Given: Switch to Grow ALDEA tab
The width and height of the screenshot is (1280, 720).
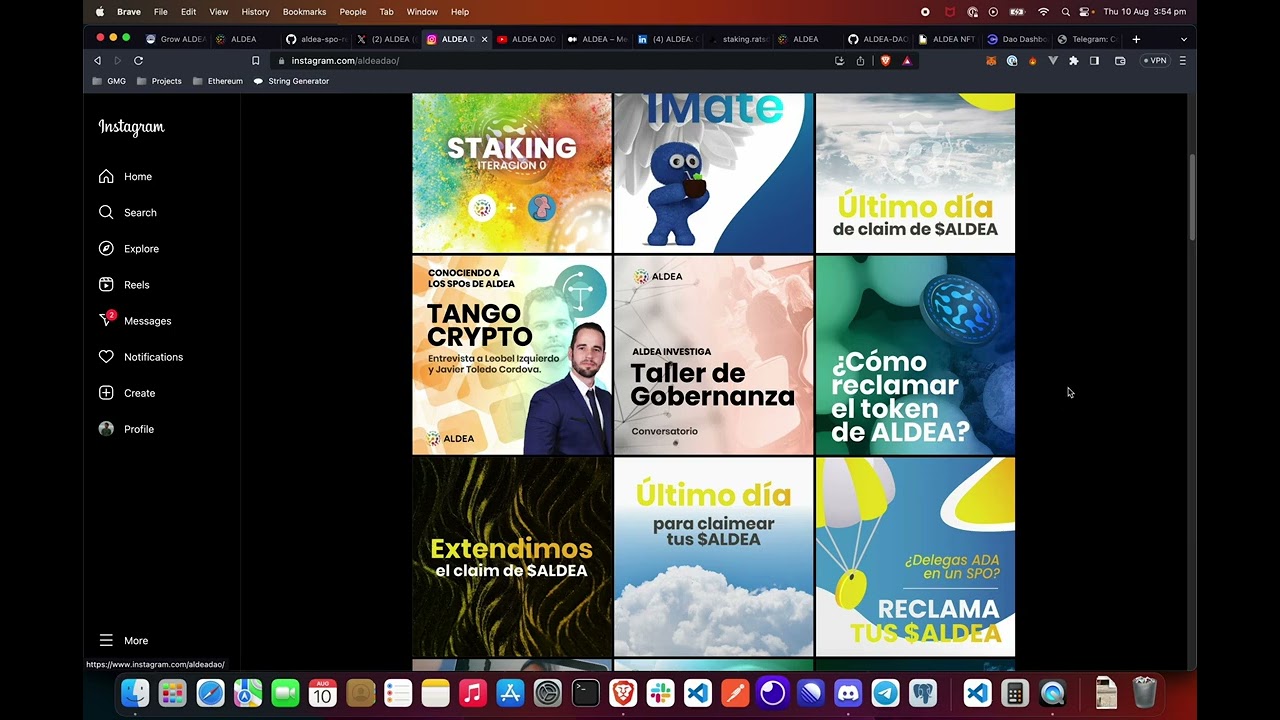Looking at the screenshot, I should click(175, 39).
